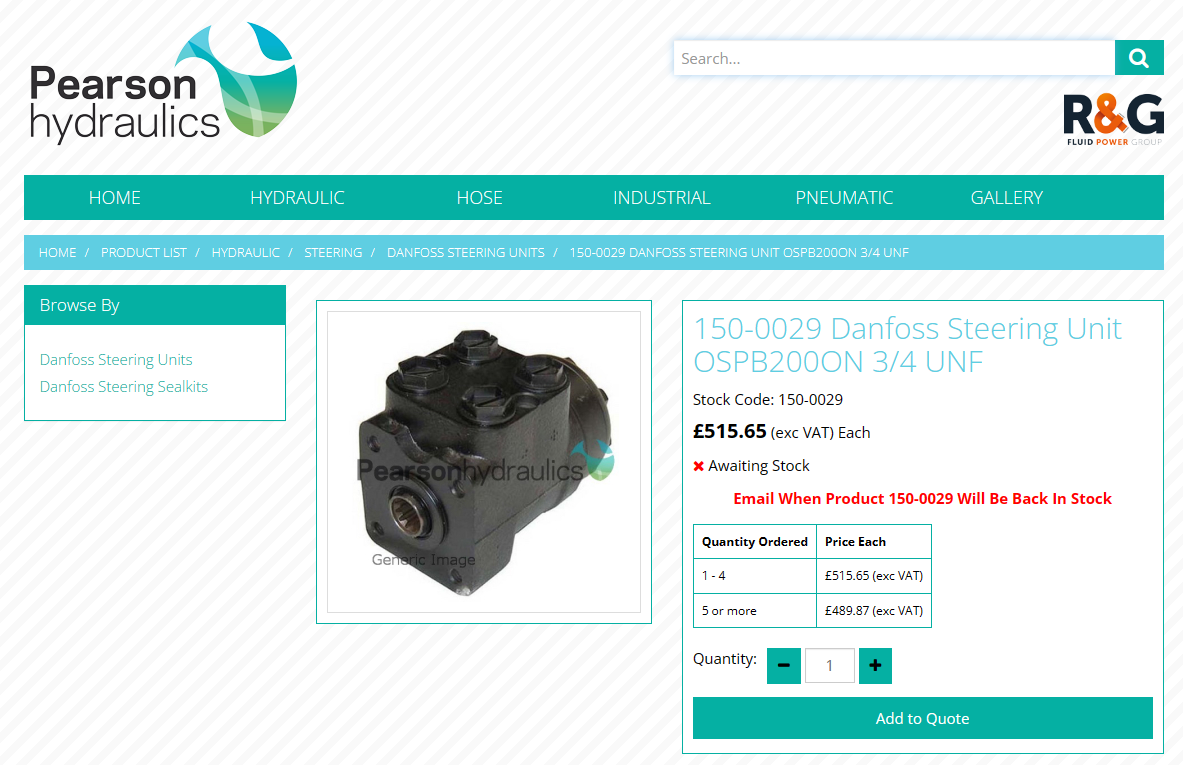Open the INDUSTRIAL menu

[x=662, y=198]
